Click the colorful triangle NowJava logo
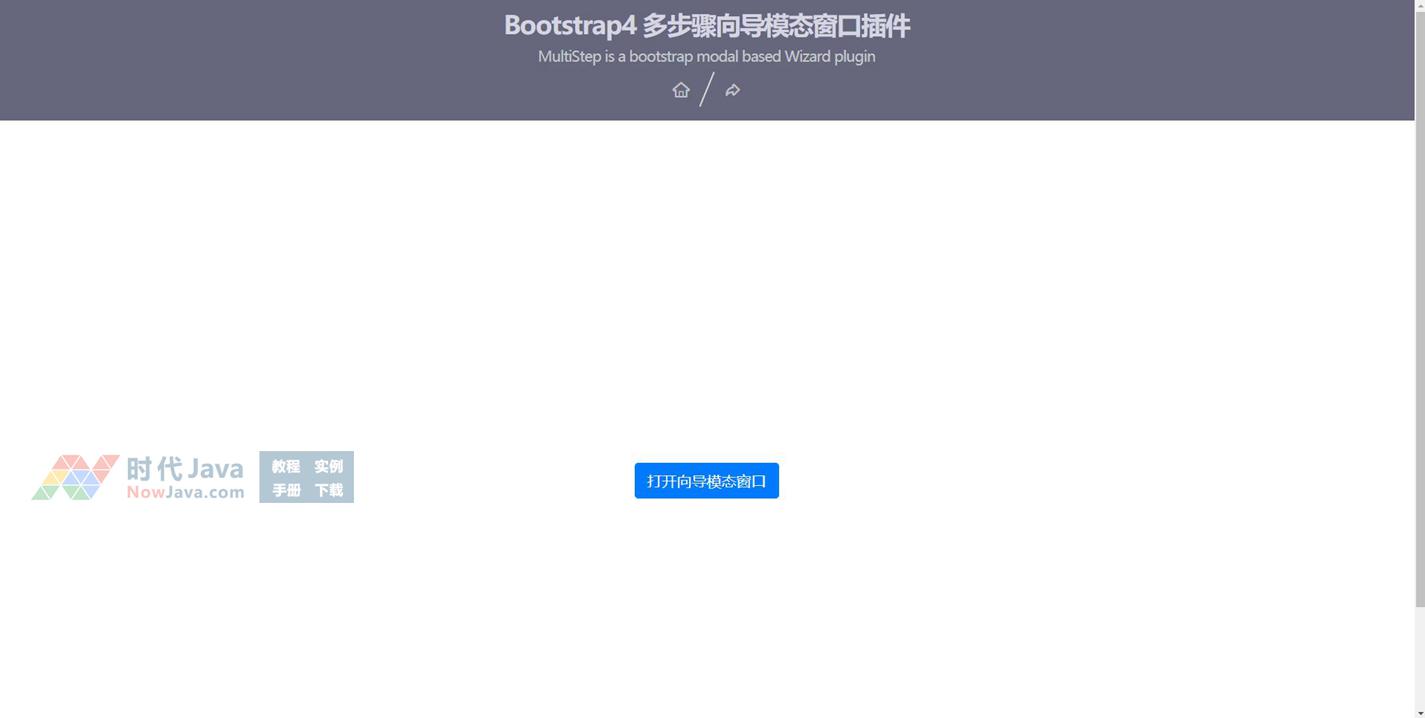 [75, 478]
